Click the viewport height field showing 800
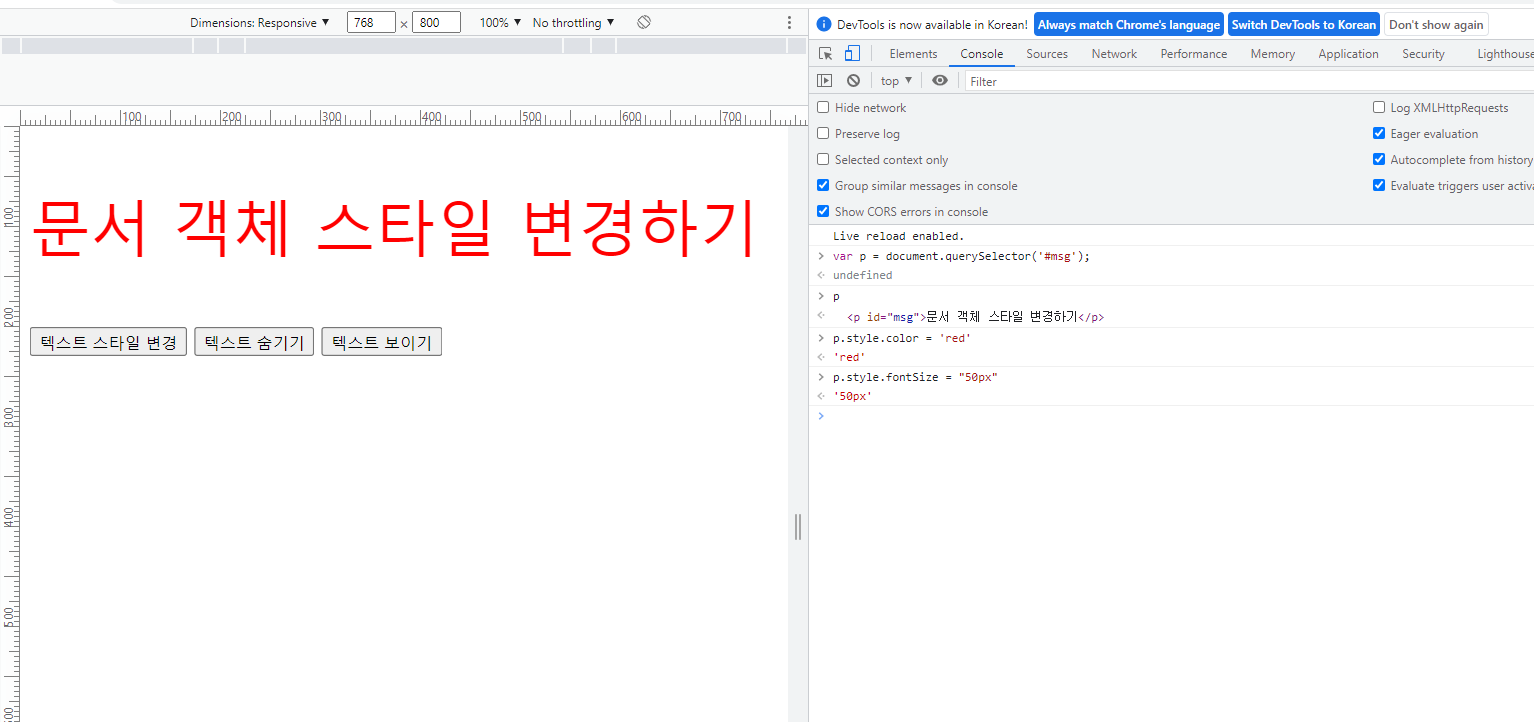Viewport: 1534px width, 722px height. [436, 22]
